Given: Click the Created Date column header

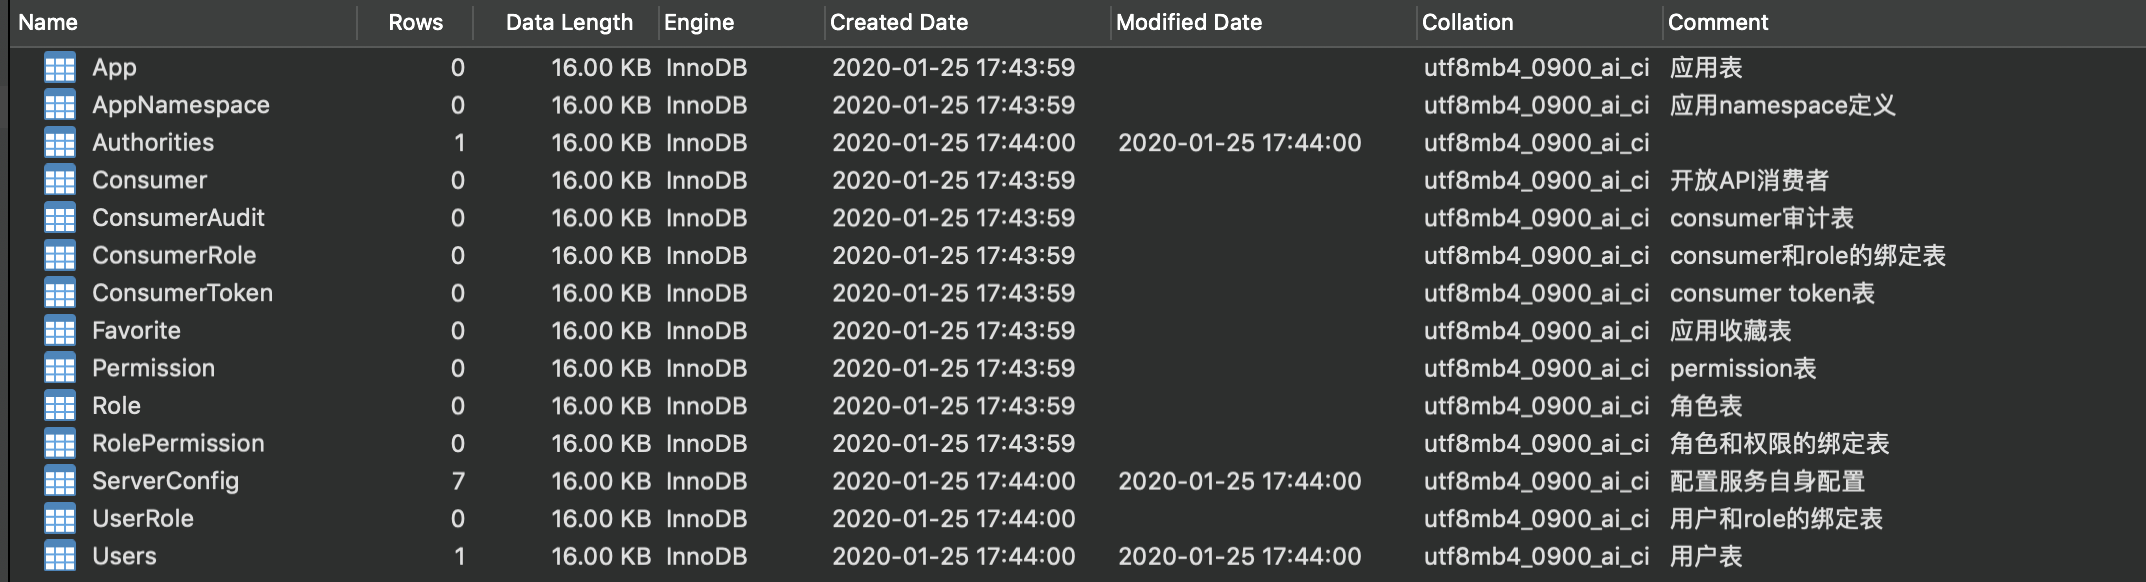Looking at the screenshot, I should coord(897,21).
